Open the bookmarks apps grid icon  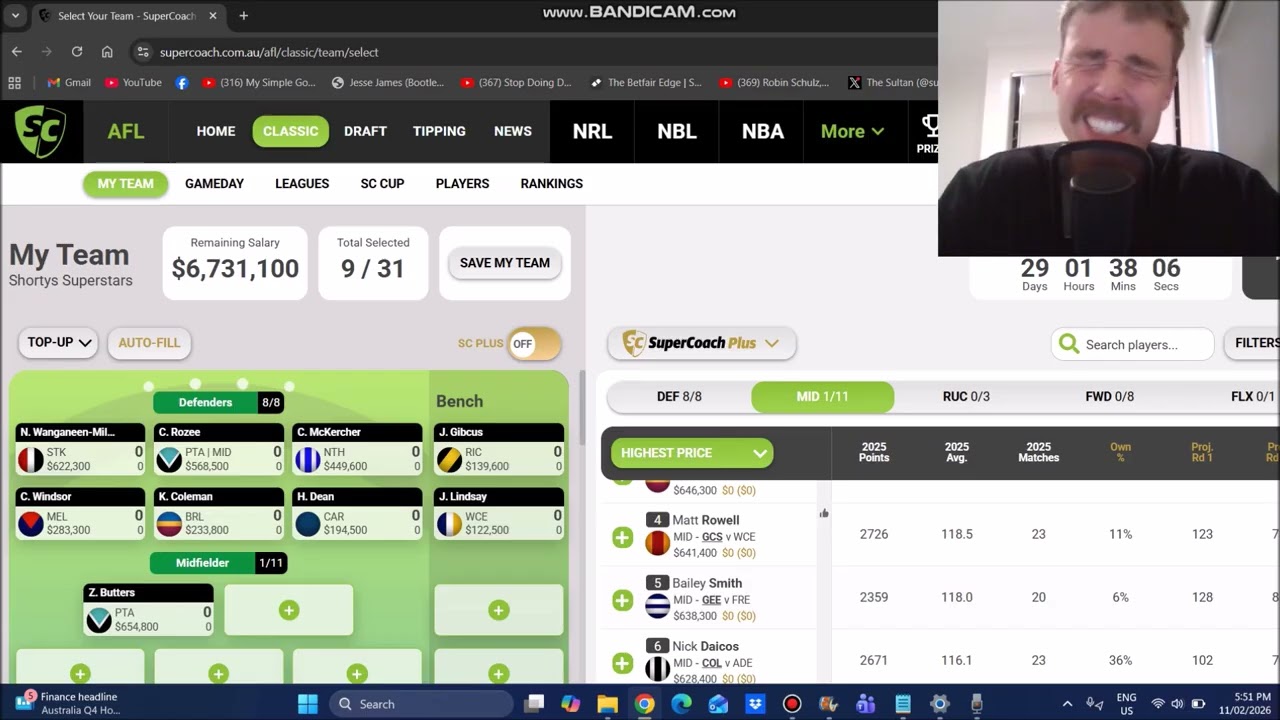14,83
